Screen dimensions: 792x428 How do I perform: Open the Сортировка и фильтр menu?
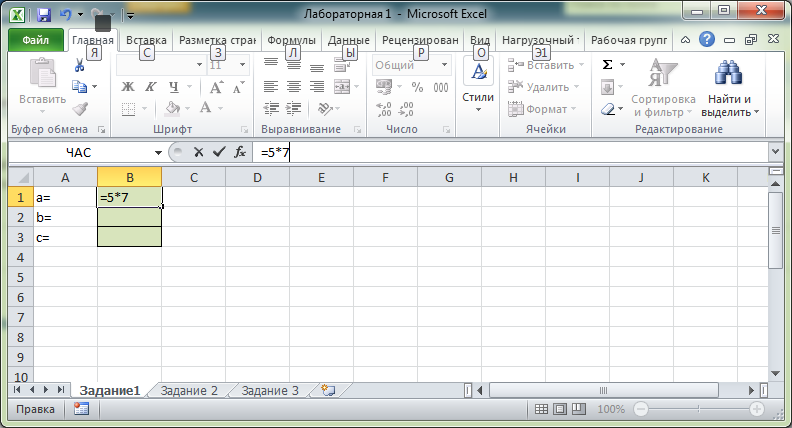[x=663, y=88]
